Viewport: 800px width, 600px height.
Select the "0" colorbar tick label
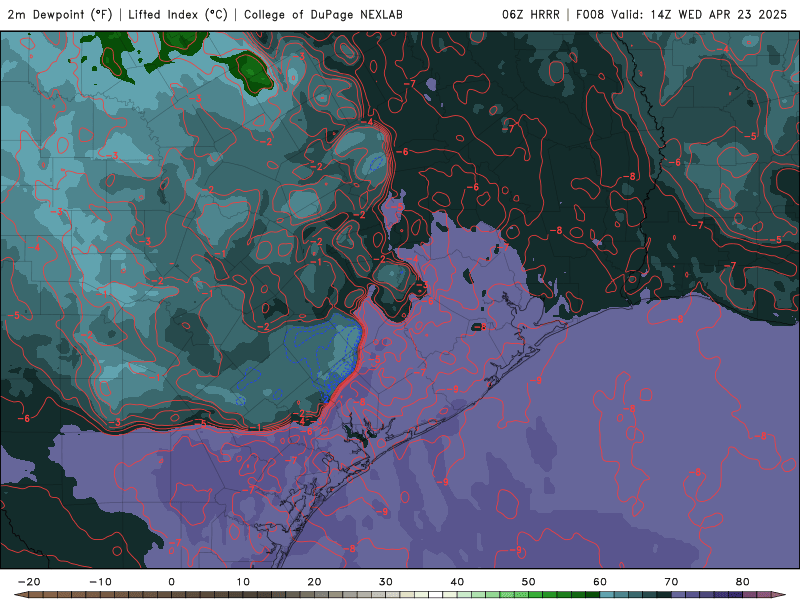(171, 582)
